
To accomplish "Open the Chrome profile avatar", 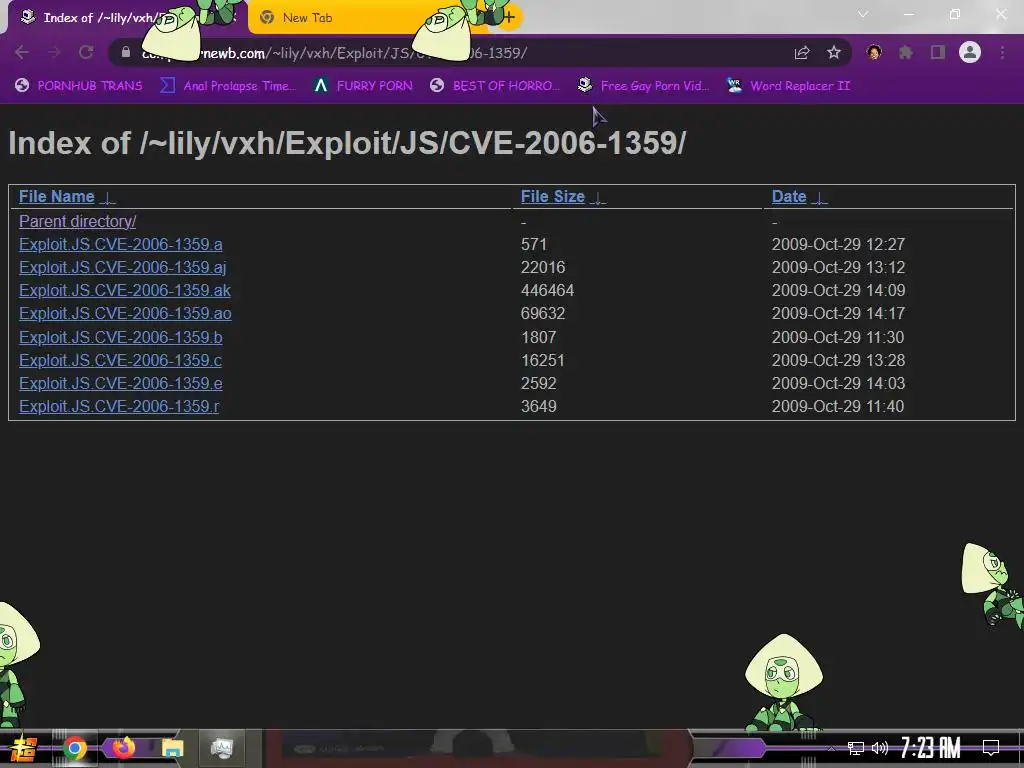I will click(x=970, y=53).
